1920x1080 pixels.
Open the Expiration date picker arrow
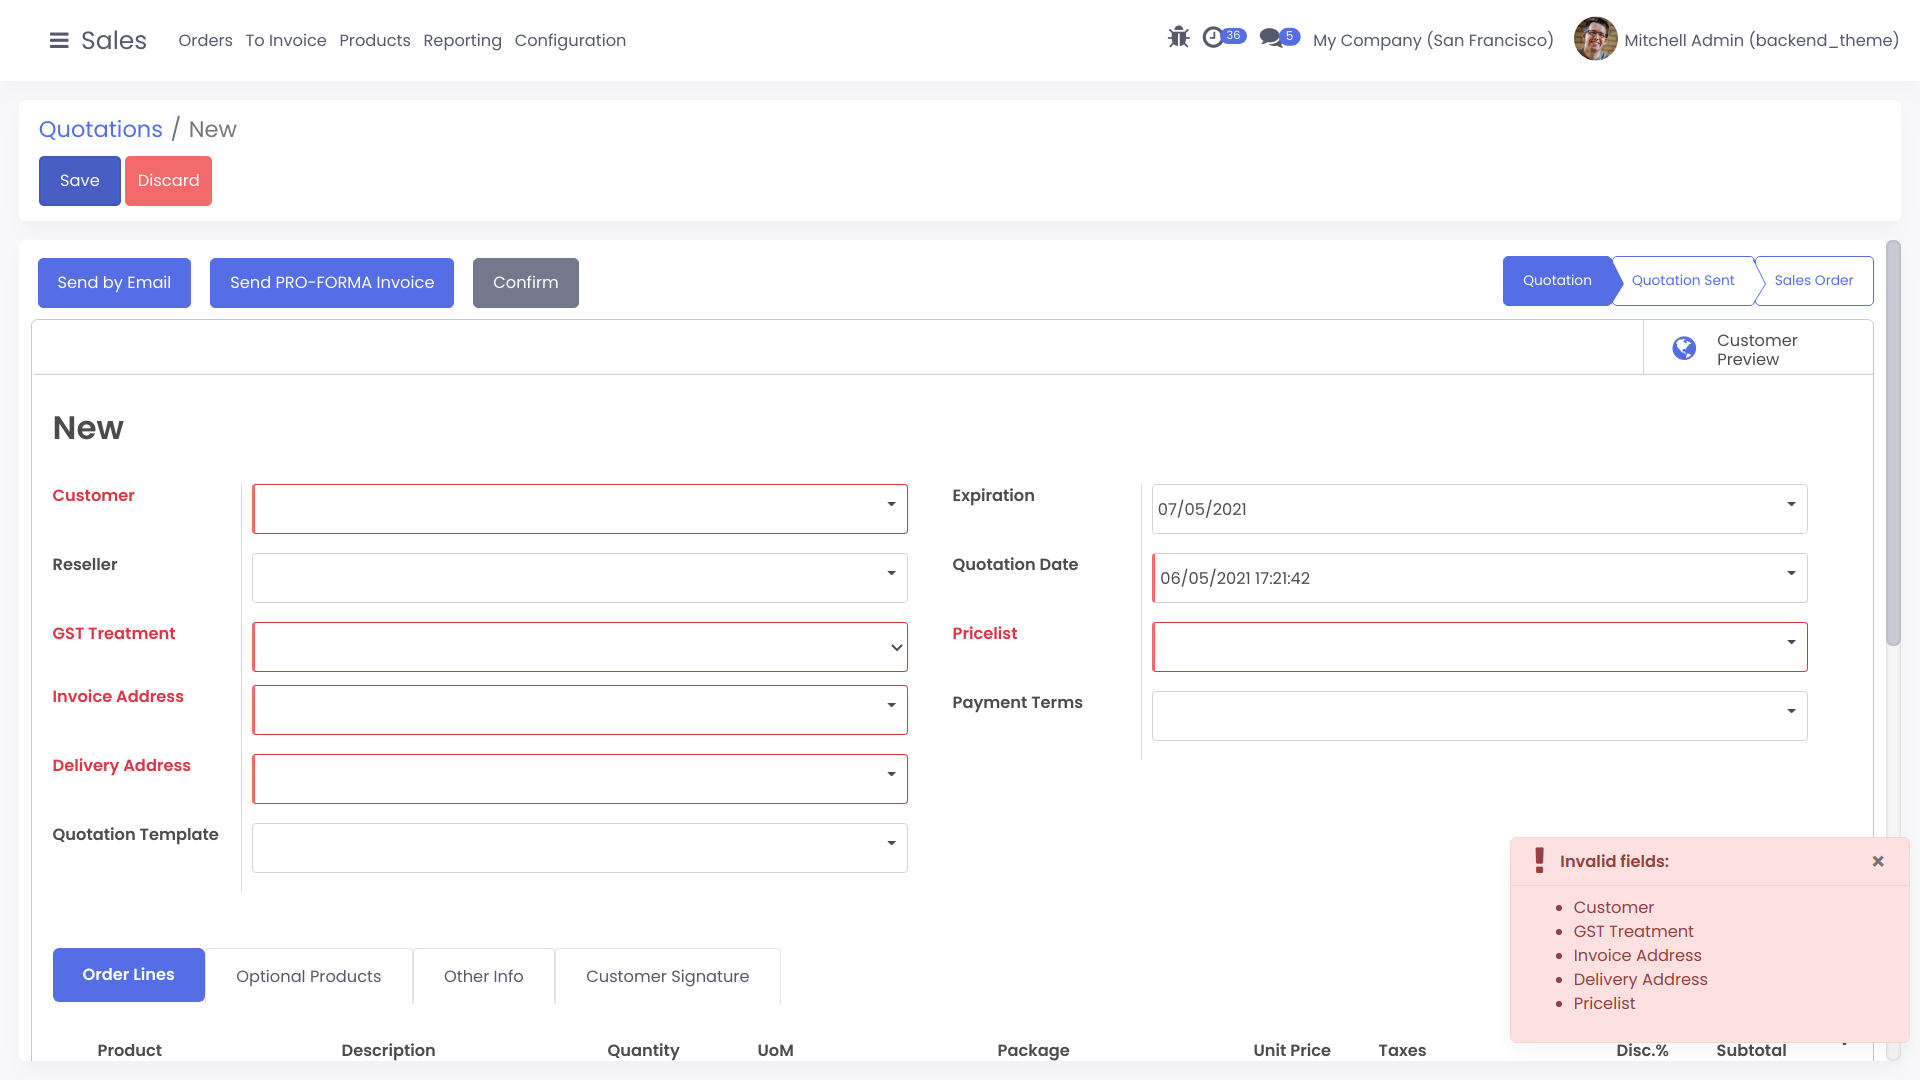[1791, 505]
